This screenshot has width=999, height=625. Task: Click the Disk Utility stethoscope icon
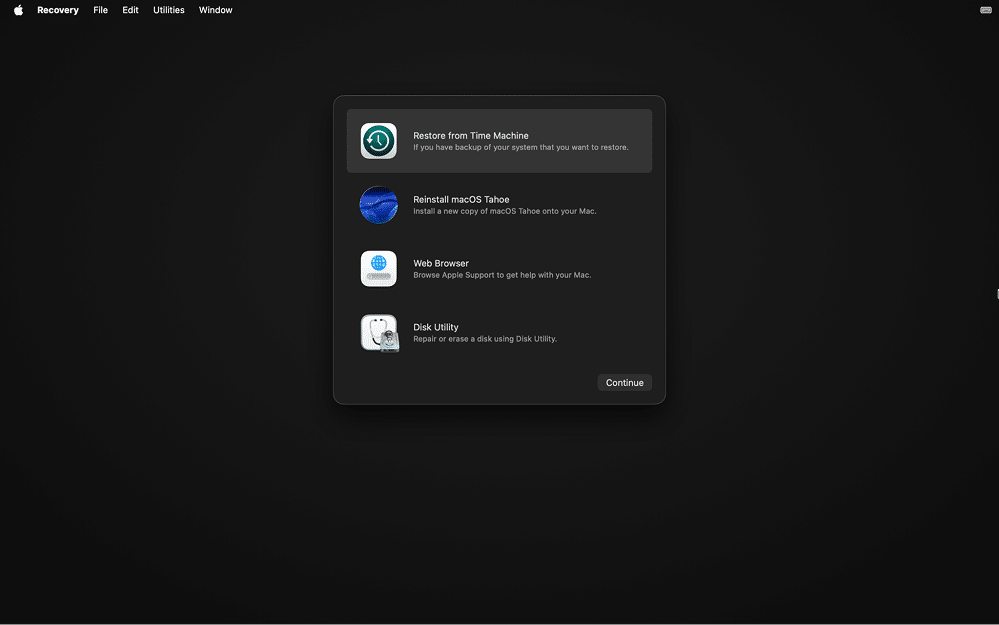click(378, 332)
